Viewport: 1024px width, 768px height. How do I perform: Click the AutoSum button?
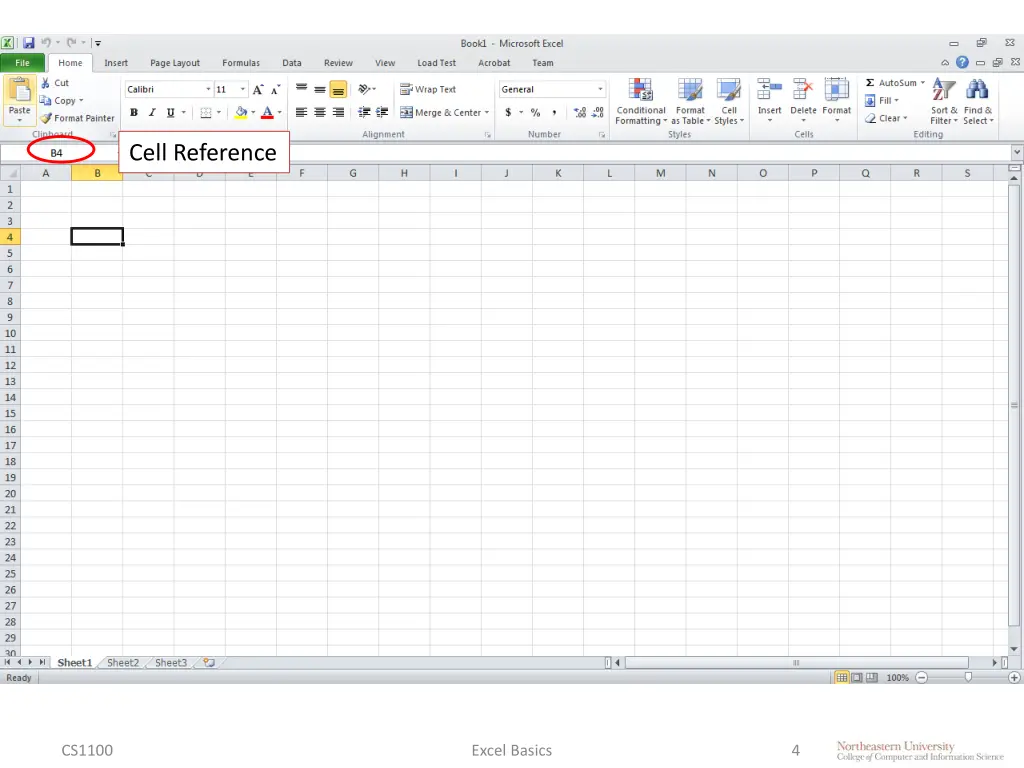pos(890,83)
